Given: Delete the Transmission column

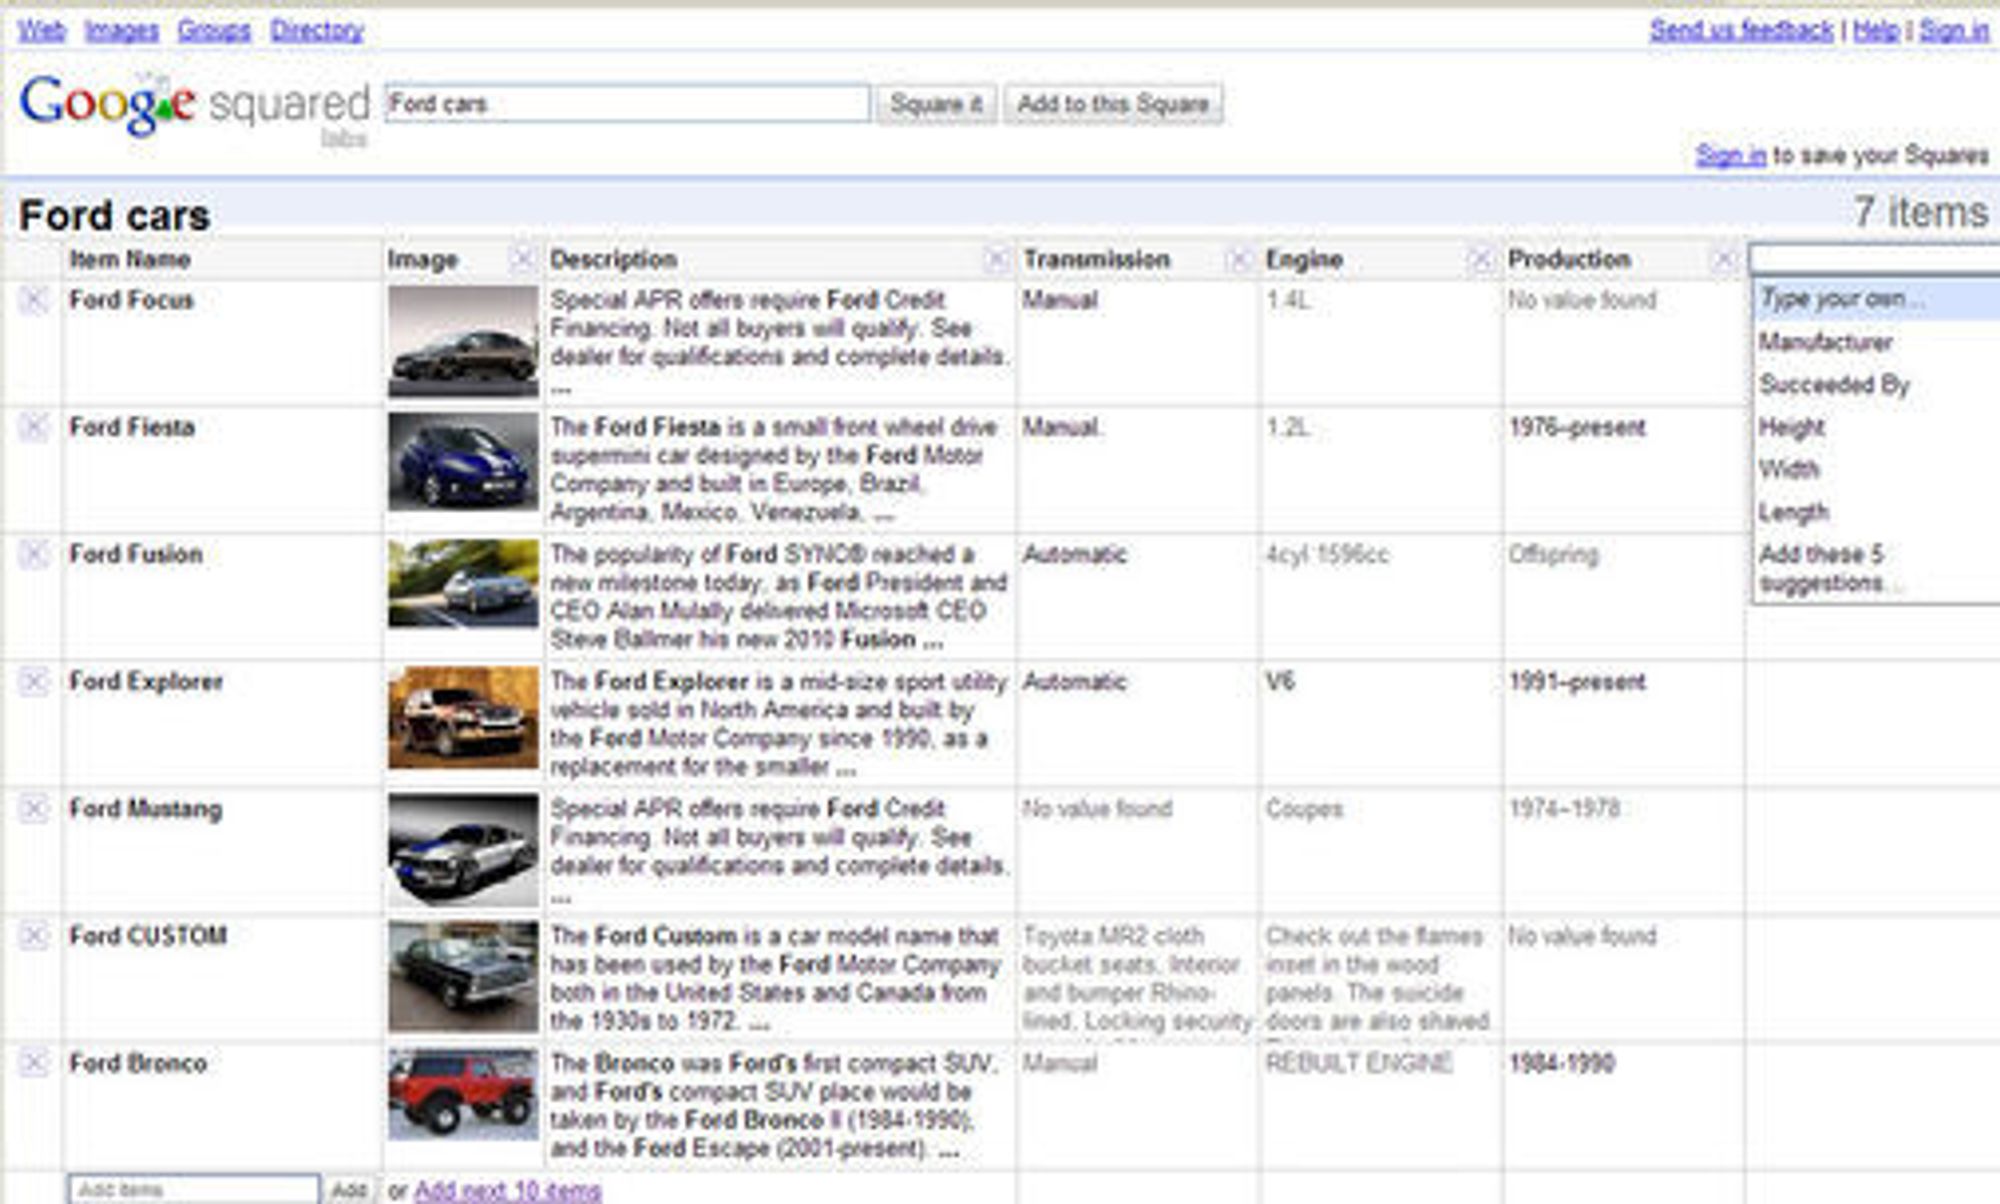Looking at the screenshot, I should (x=1238, y=260).
